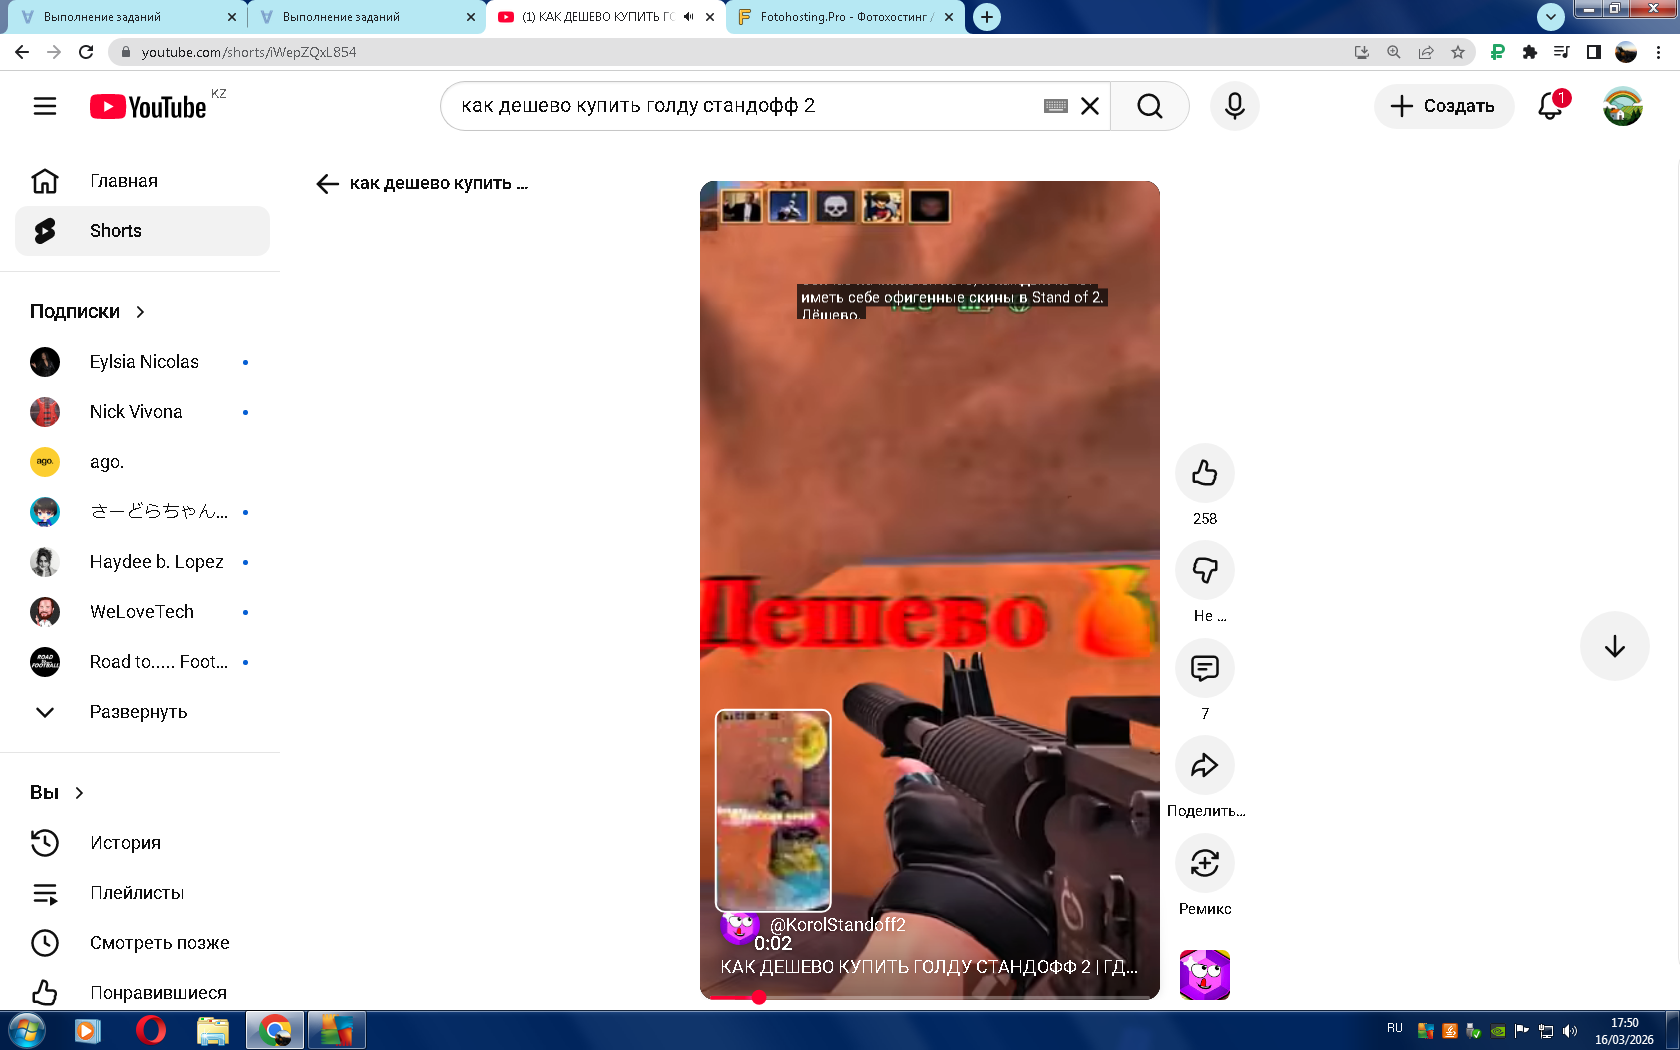Reload the YouTube page
This screenshot has width=1680, height=1050.
(x=86, y=52)
